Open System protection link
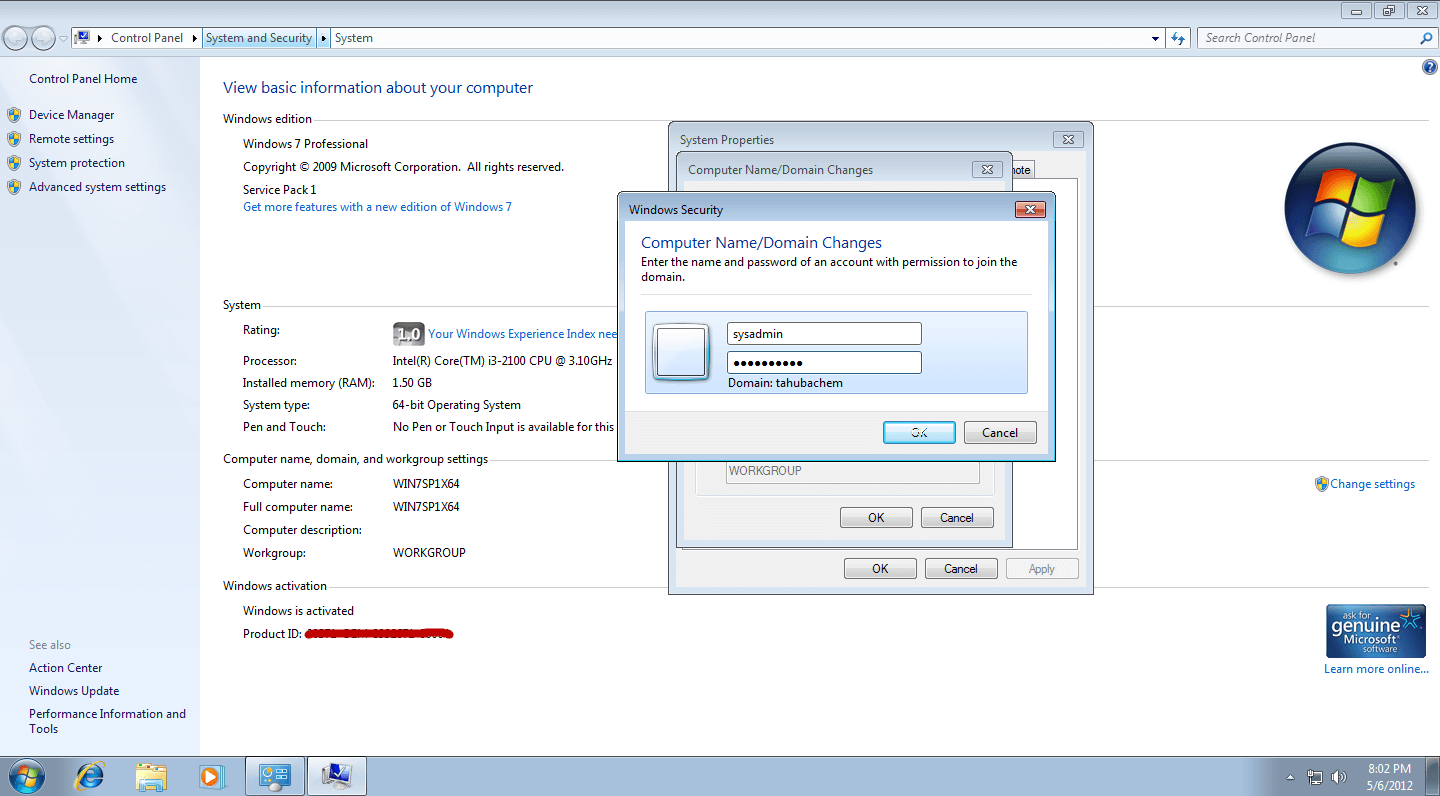The height and width of the screenshot is (796, 1440). [x=77, y=163]
